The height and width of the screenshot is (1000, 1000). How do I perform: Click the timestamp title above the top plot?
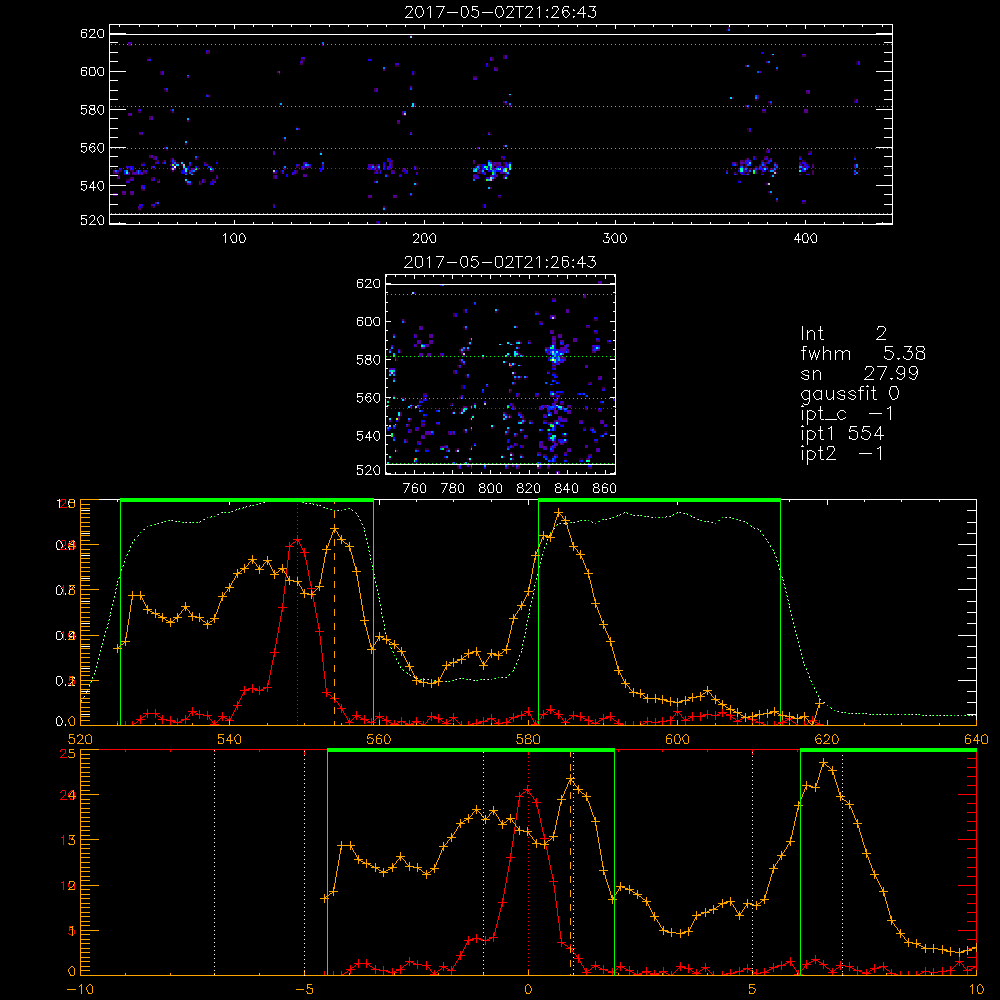pyautogui.click(x=501, y=12)
